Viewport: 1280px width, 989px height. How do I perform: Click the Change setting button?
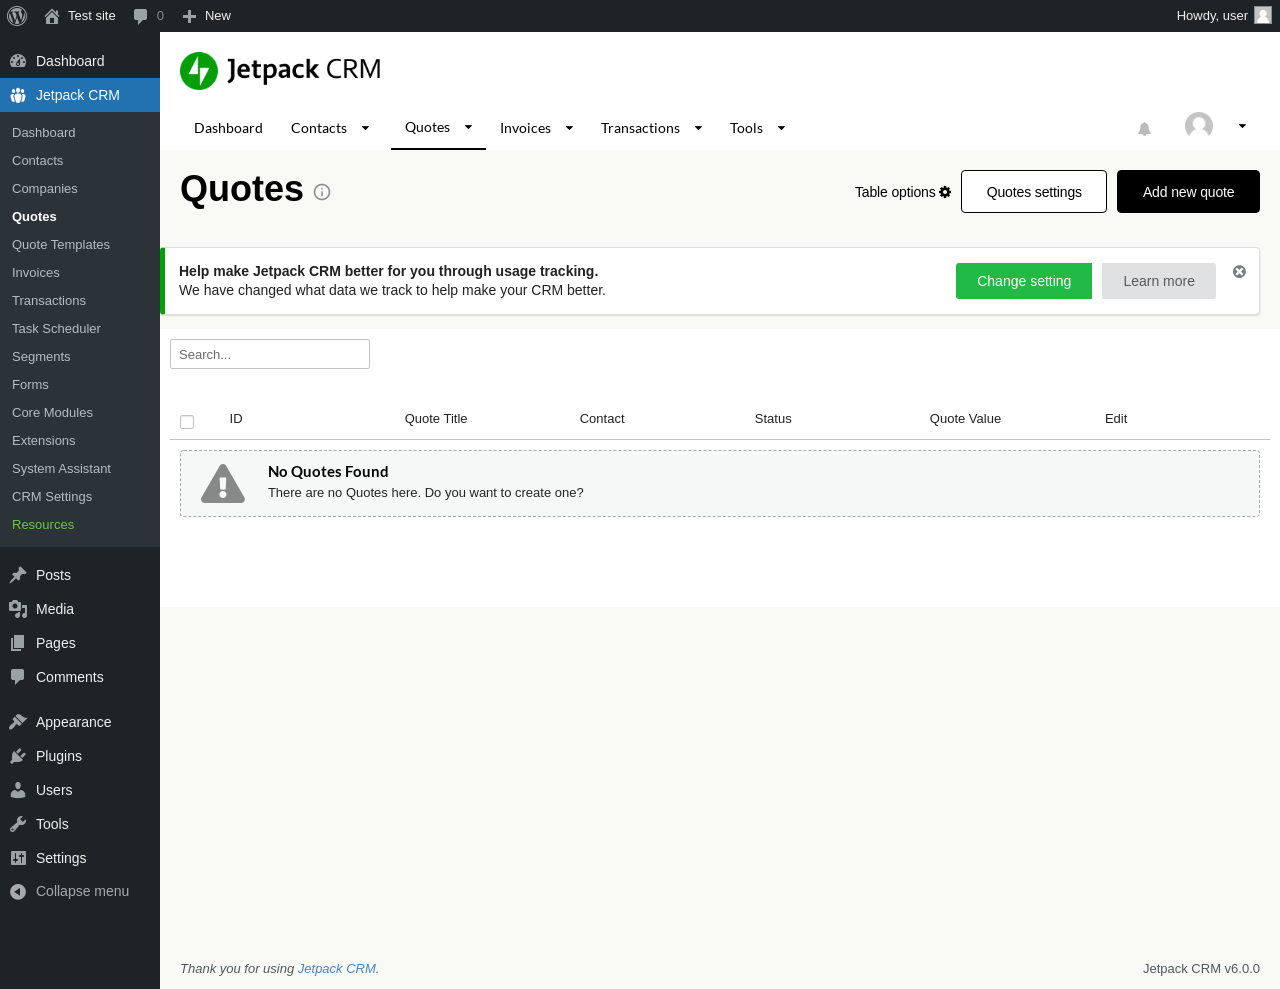tap(1024, 281)
